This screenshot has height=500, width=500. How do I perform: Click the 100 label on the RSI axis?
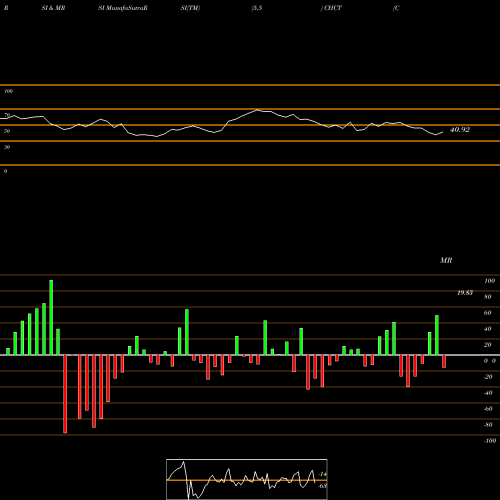pos(8,91)
